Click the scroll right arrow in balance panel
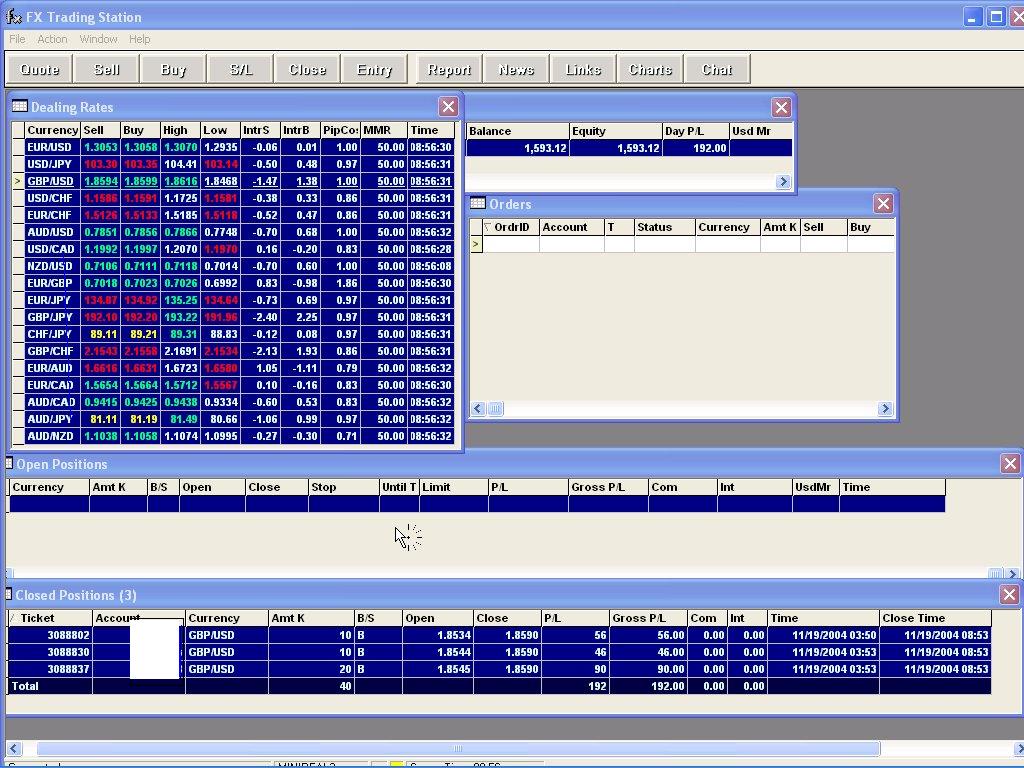Viewport: 1024px width, 768px height. (x=783, y=182)
